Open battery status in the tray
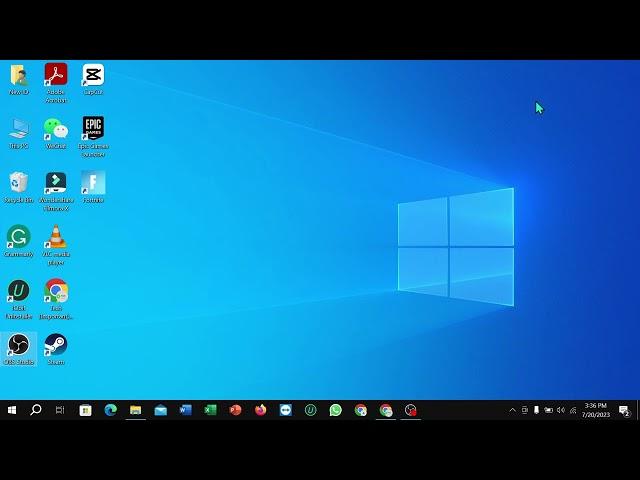The image size is (640, 480). coord(549,410)
